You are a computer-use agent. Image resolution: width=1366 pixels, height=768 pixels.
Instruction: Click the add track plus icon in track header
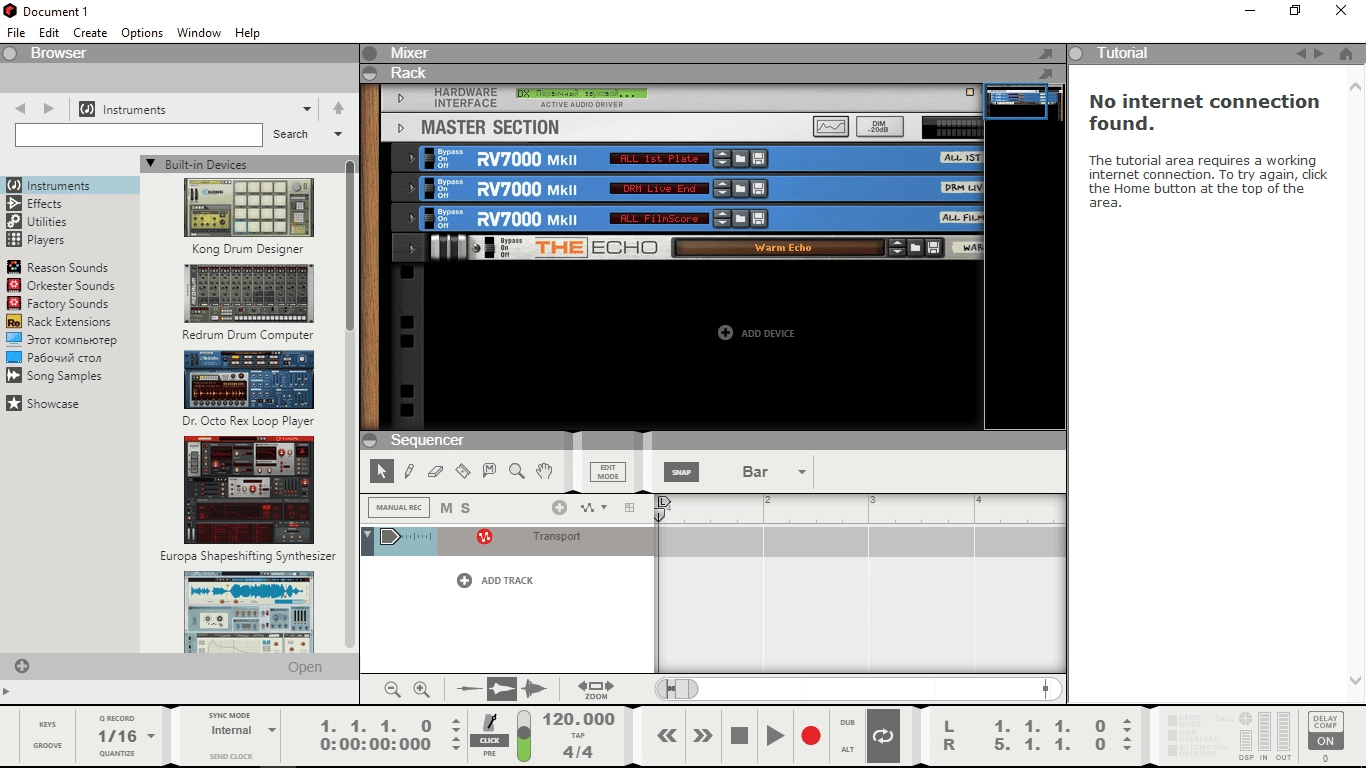tap(559, 508)
